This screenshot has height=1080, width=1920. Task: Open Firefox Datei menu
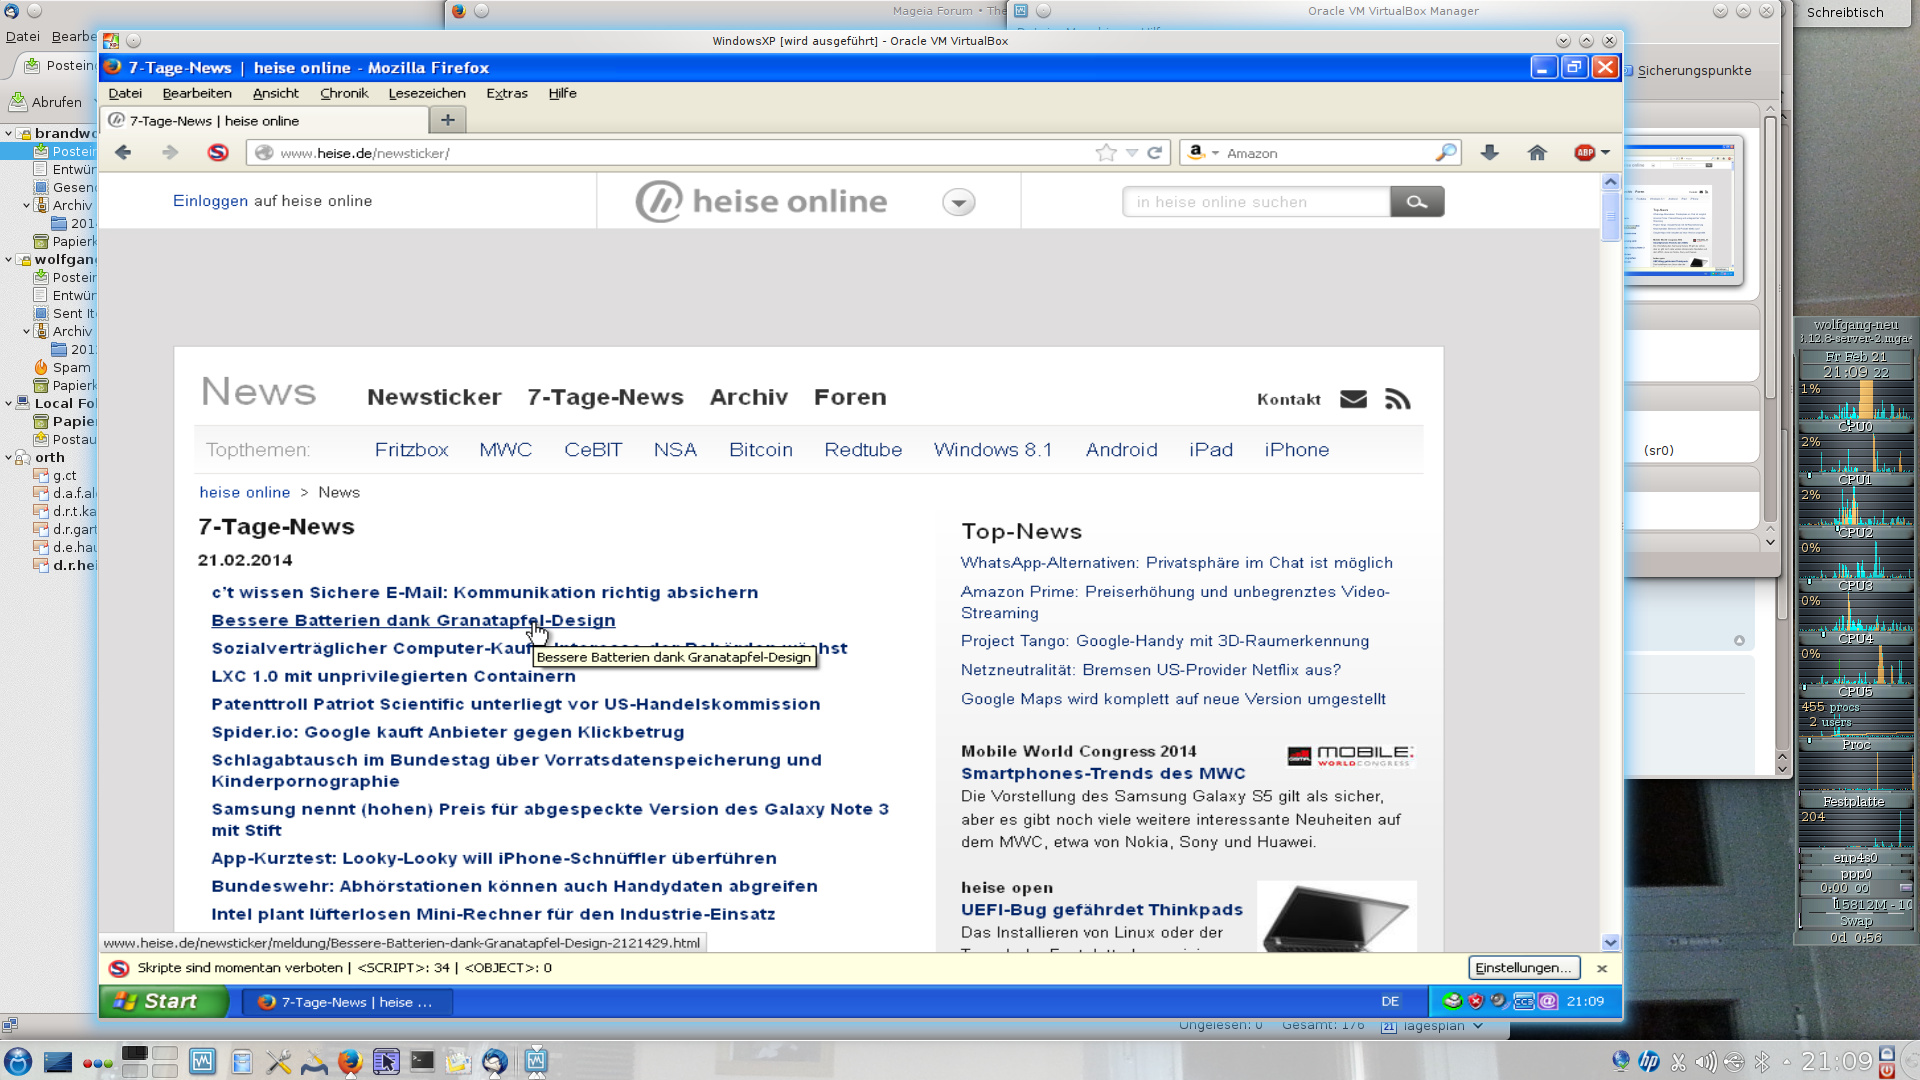[125, 93]
